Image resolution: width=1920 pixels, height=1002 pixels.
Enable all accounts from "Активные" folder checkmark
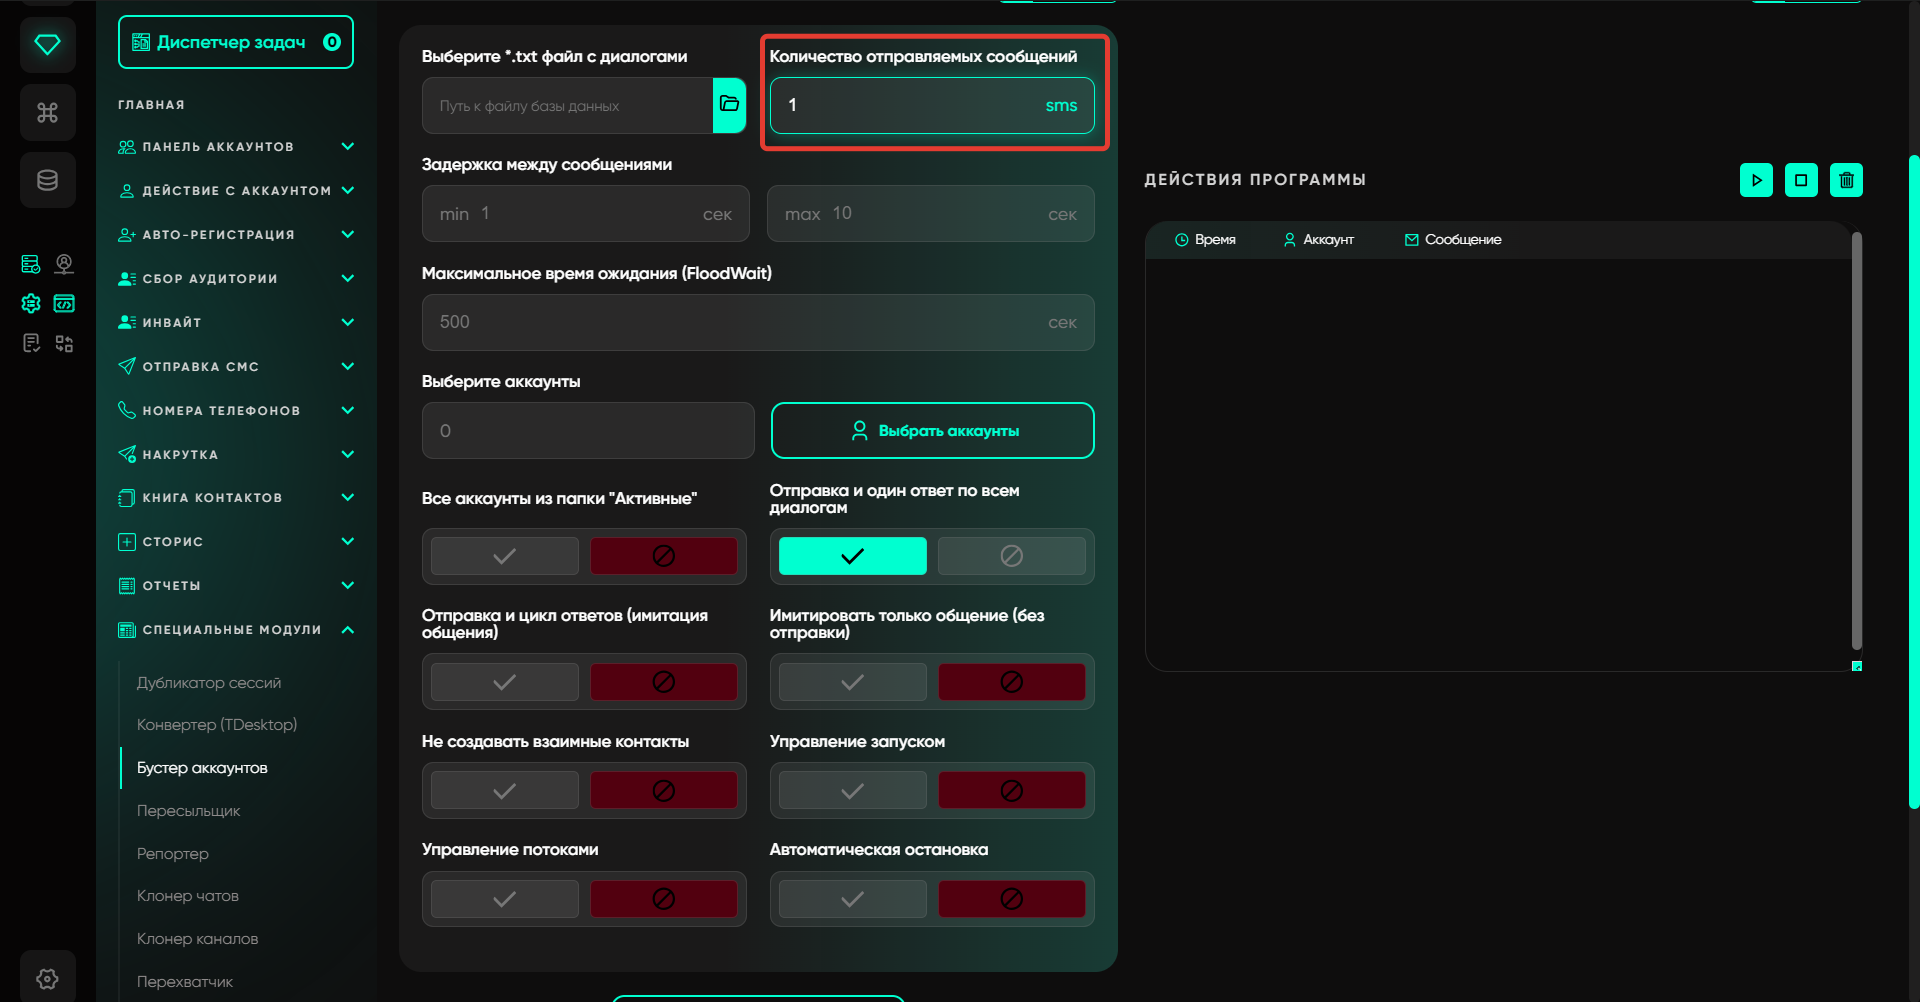click(x=505, y=556)
